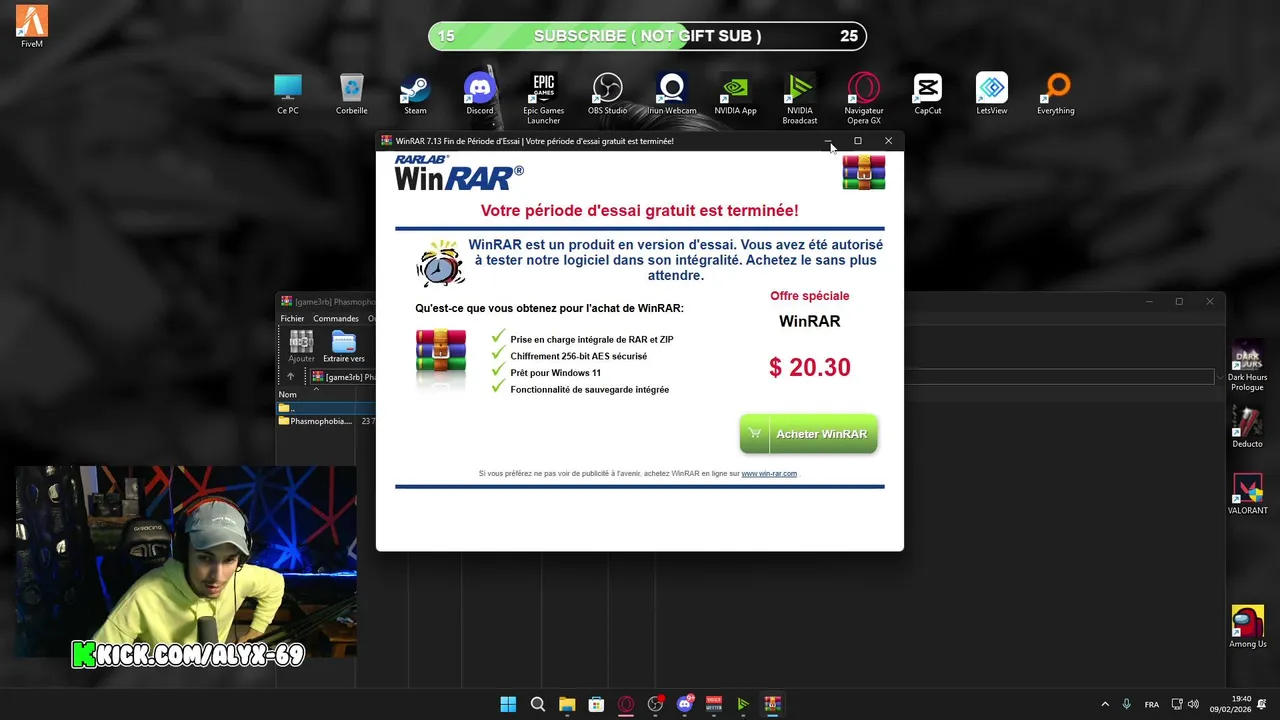Screen dimensions: 1280x720
Task: Go up one folder level in WinRAR
Action: (290, 377)
